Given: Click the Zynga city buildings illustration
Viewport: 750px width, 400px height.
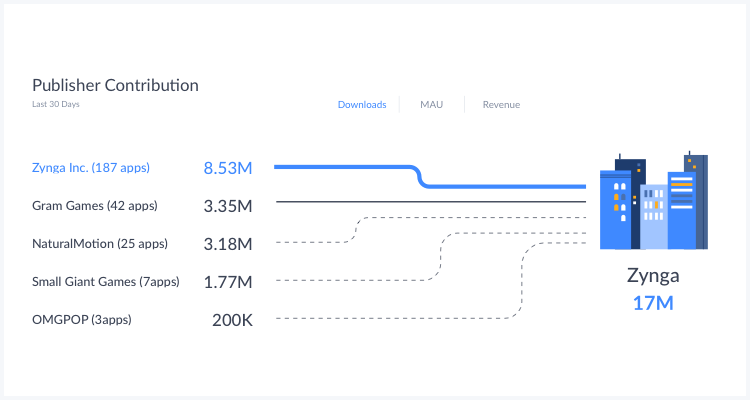Looking at the screenshot, I should click(653, 203).
